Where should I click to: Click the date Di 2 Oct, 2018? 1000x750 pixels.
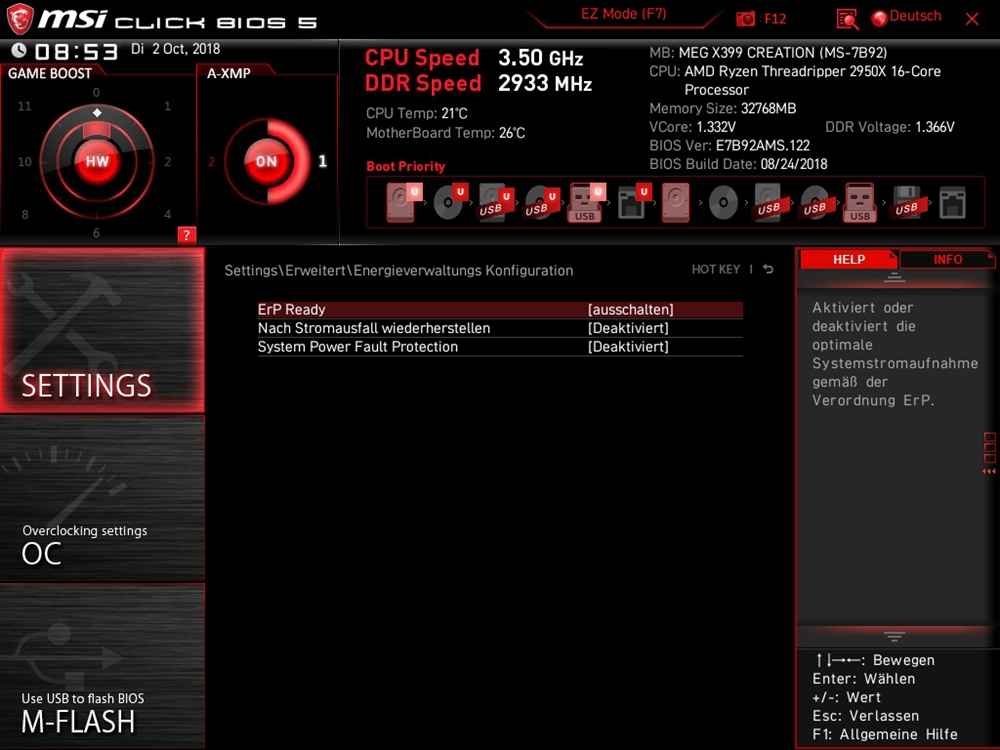point(175,49)
